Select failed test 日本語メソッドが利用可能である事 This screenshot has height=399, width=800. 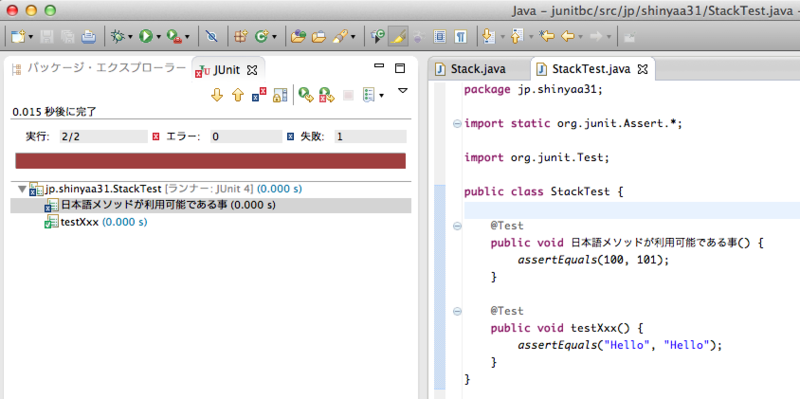211,206
